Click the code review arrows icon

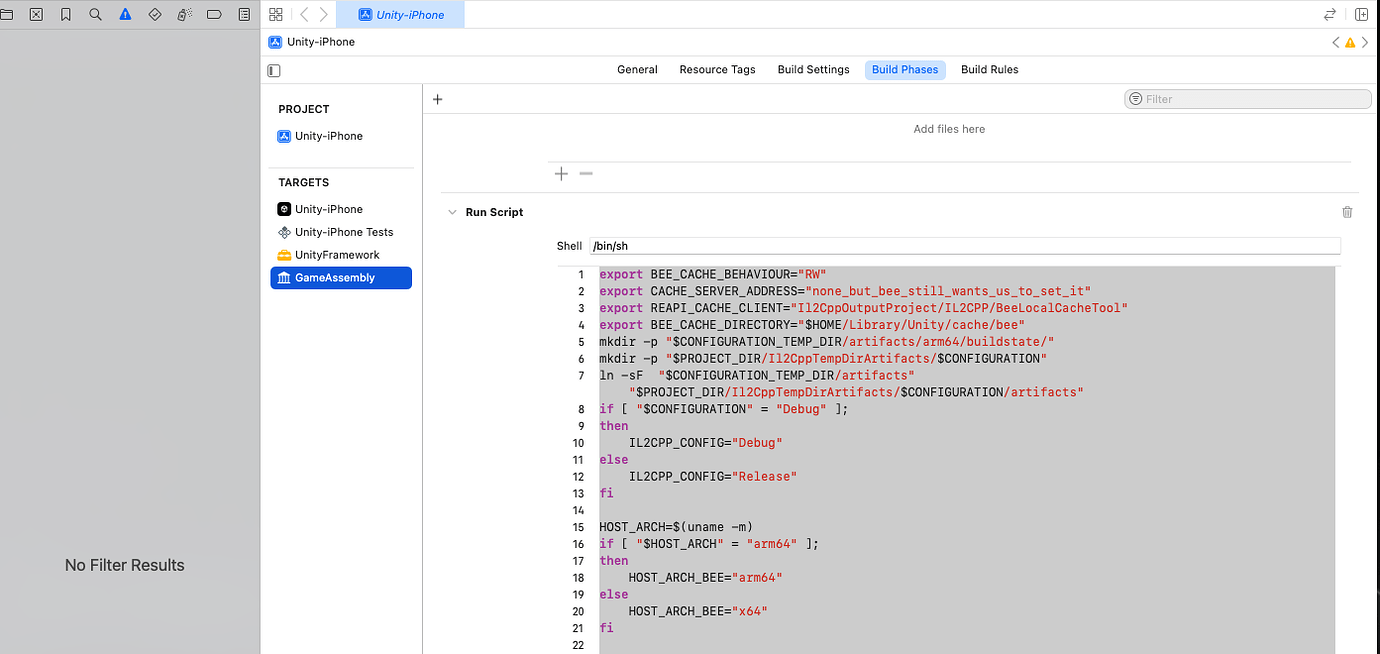tap(1329, 14)
